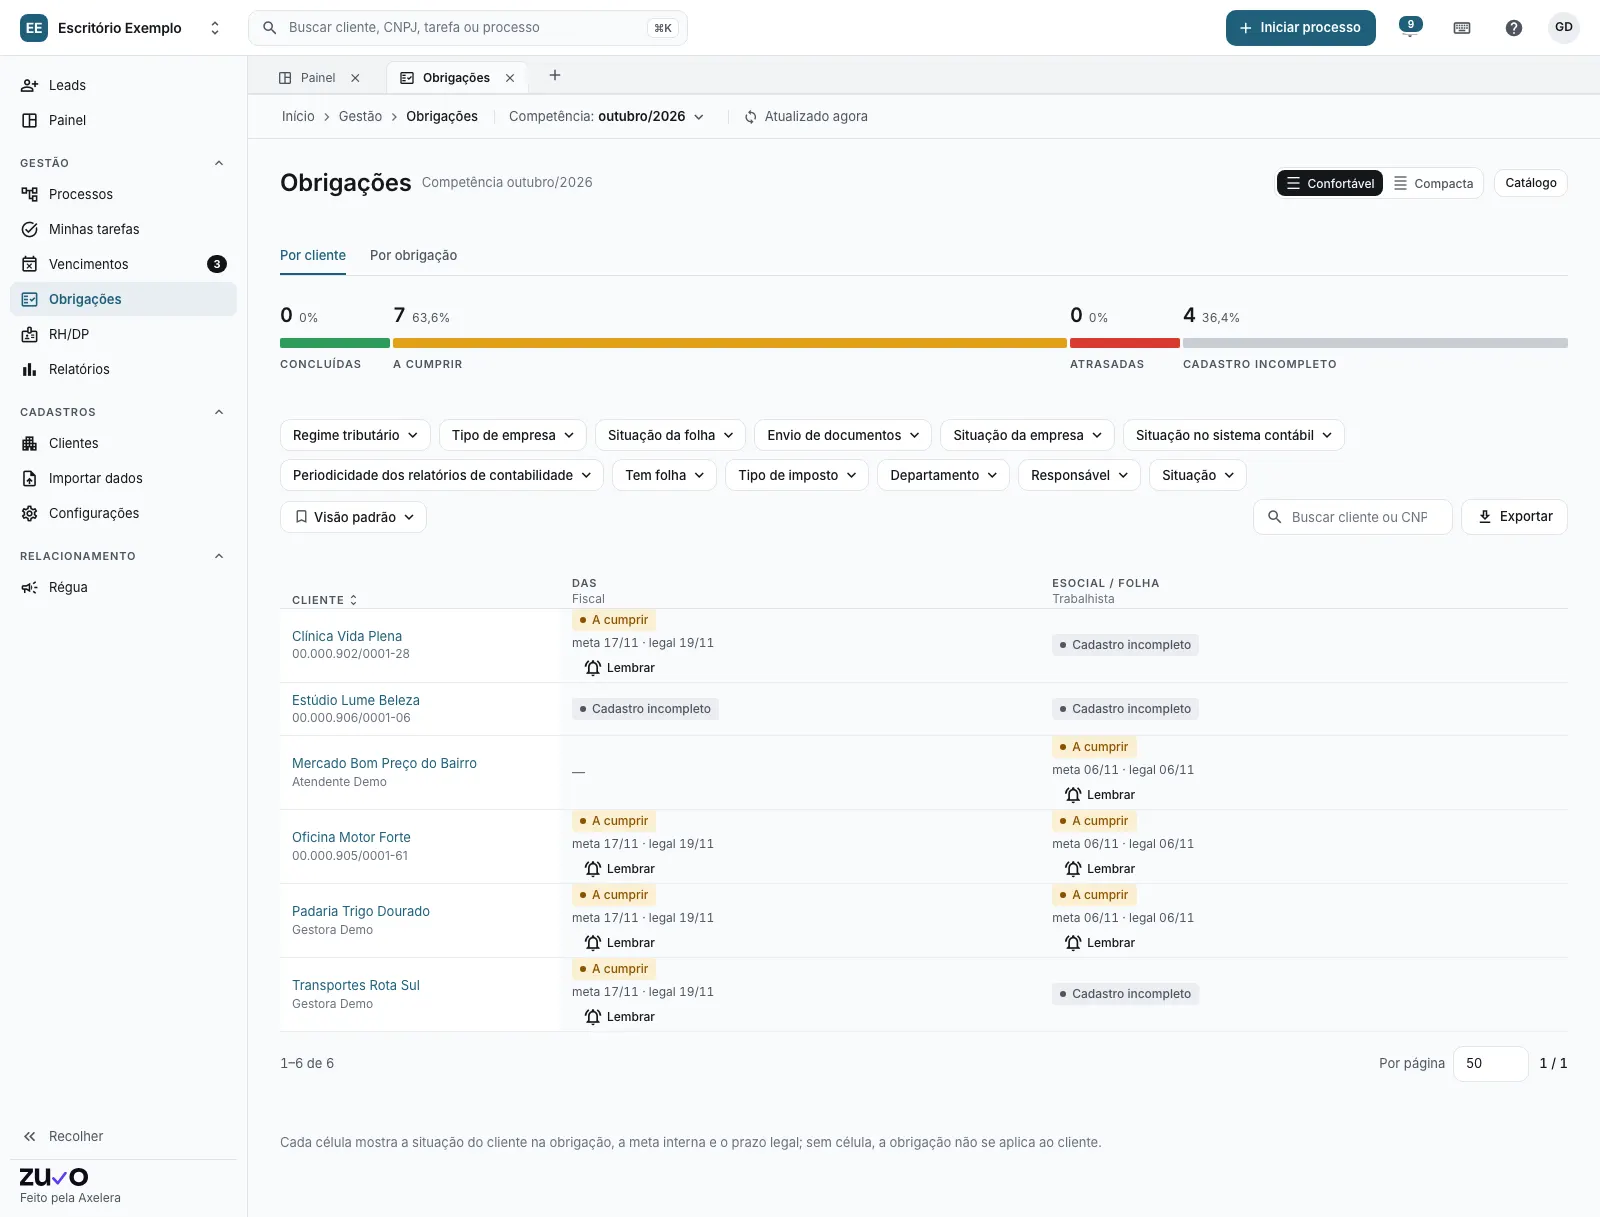The height and width of the screenshot is (1217, 1600).
Task: Click the orange A cumprir progress bar
Action: click(x=730, y=343)
